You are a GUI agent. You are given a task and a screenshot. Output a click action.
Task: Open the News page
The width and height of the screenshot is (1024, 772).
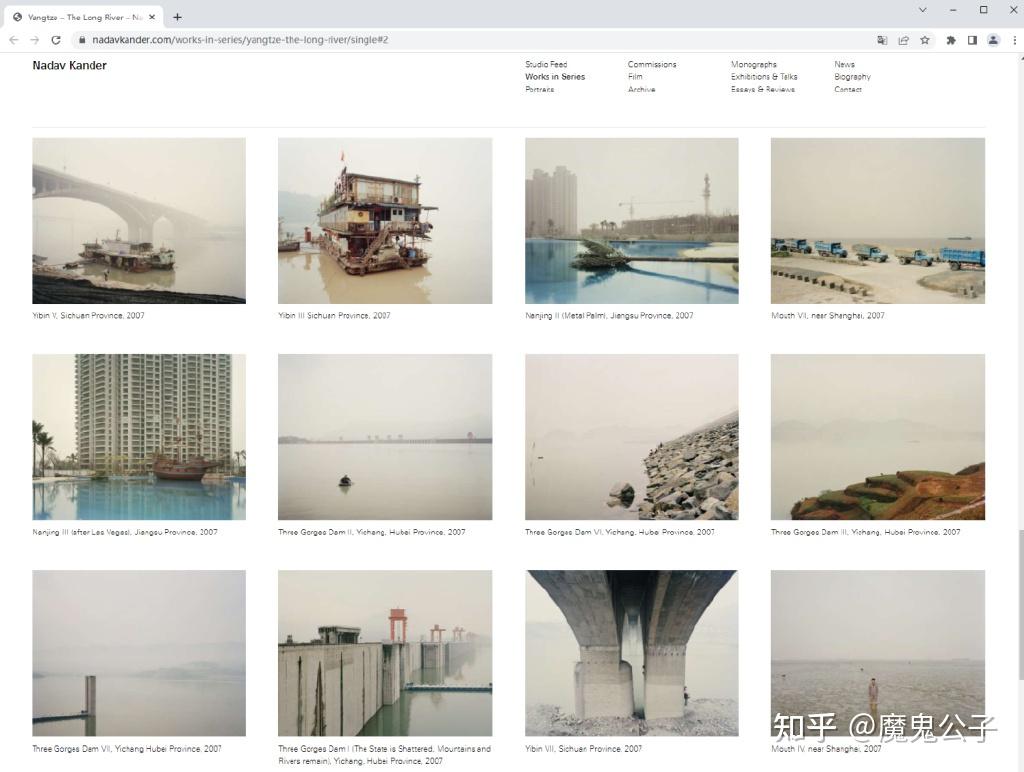click(x=844, y=64)
